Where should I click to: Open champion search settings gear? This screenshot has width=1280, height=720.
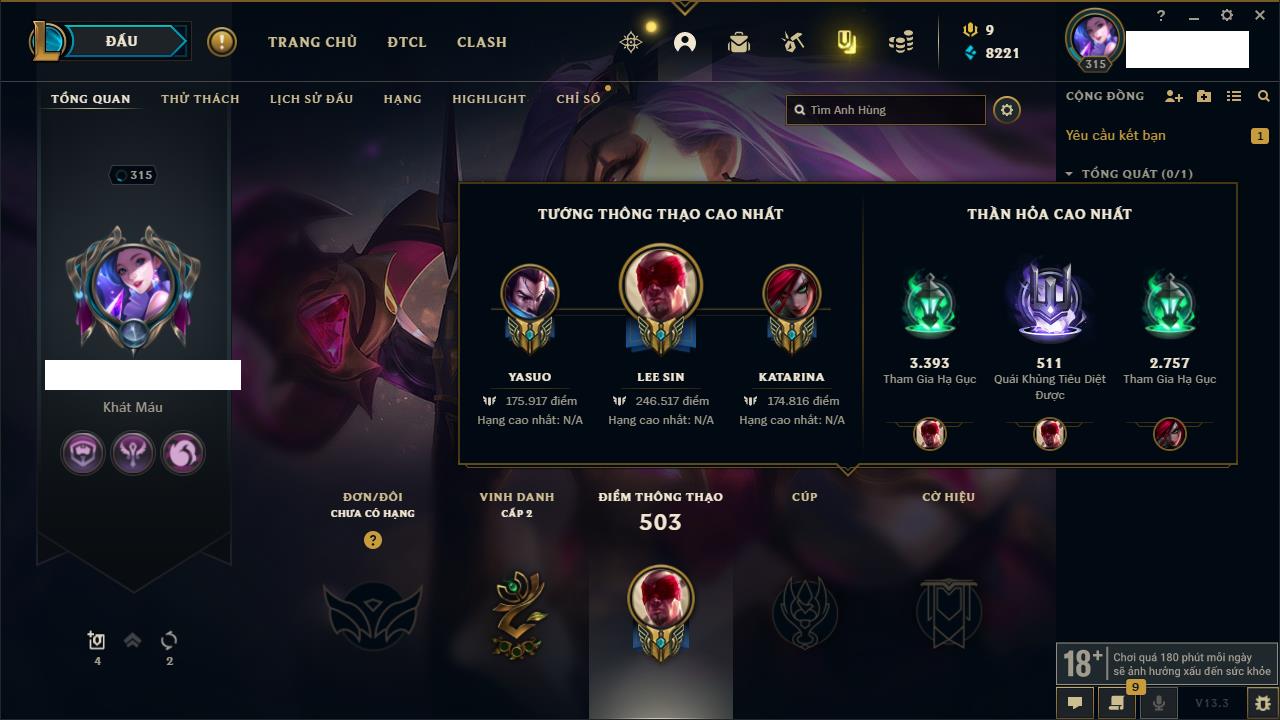pos(1007,110)
